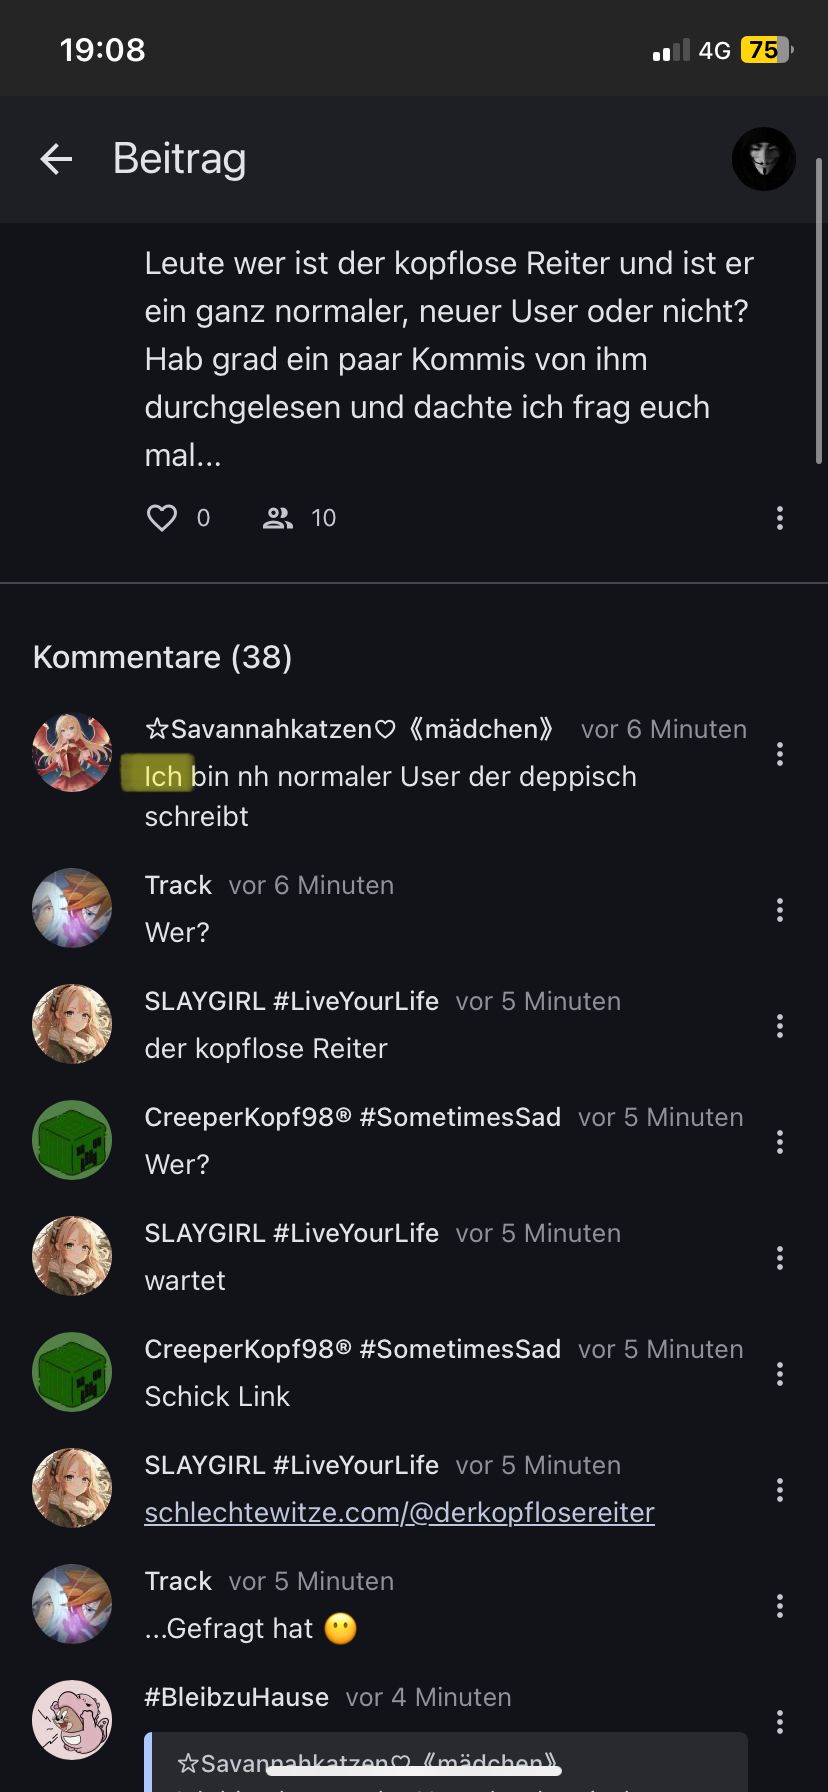The image size is (828, 1792).
Task: Like the post with heart icon
Action: (162, 518)
